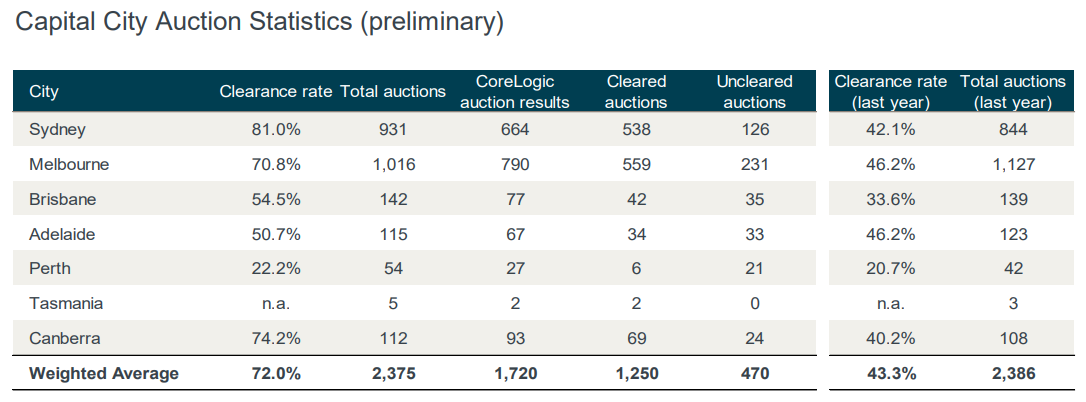Click the Tasmania row label
The image size is (1086, 402).
click(x=66, y=303)
